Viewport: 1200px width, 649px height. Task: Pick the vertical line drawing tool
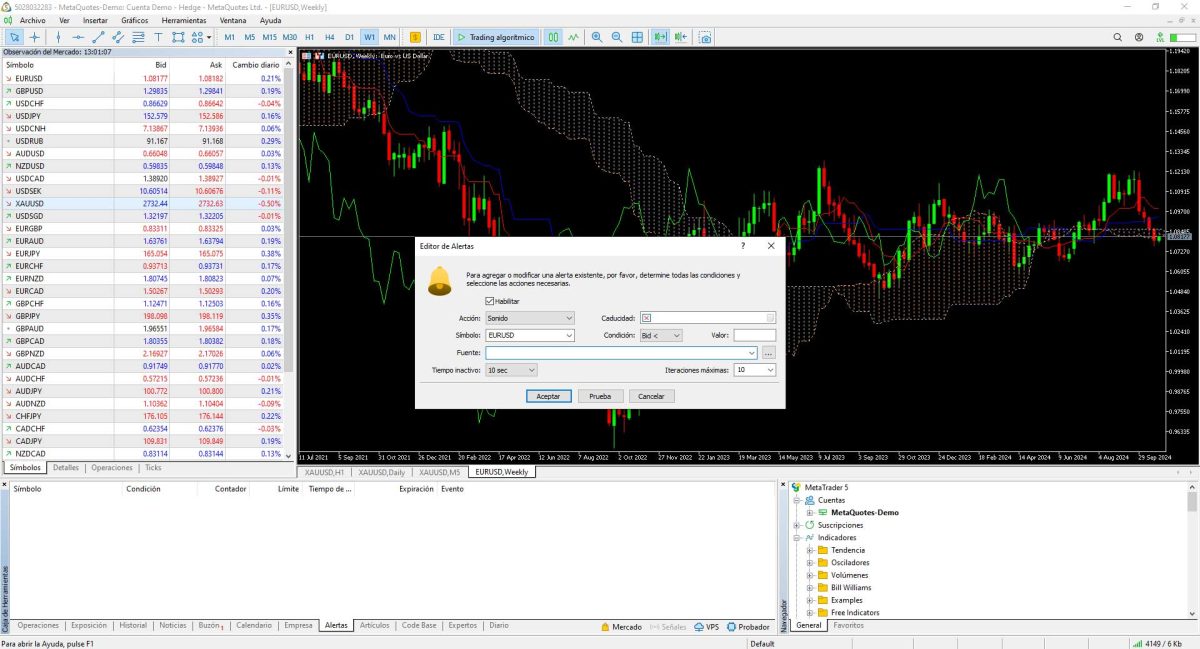click(58, 37)
